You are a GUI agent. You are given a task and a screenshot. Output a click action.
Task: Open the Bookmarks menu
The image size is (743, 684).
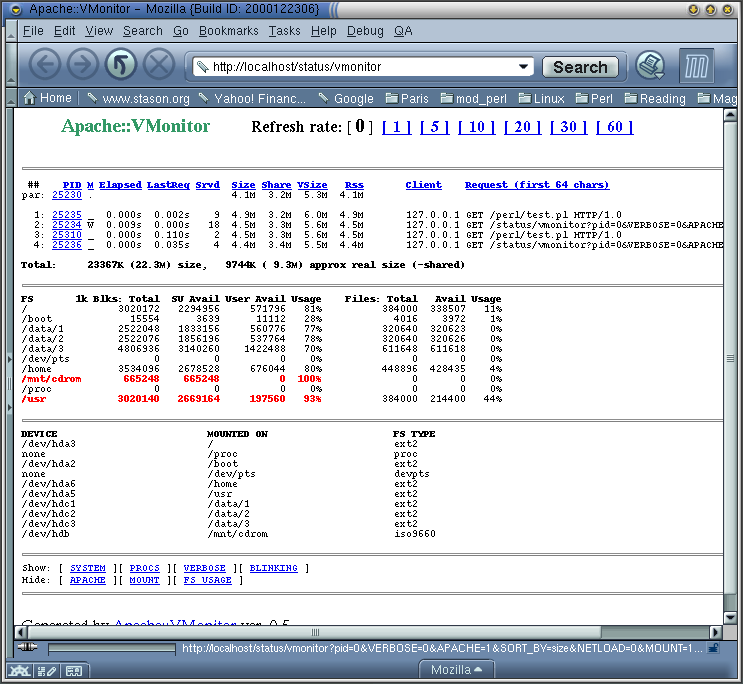pos(228,31)
